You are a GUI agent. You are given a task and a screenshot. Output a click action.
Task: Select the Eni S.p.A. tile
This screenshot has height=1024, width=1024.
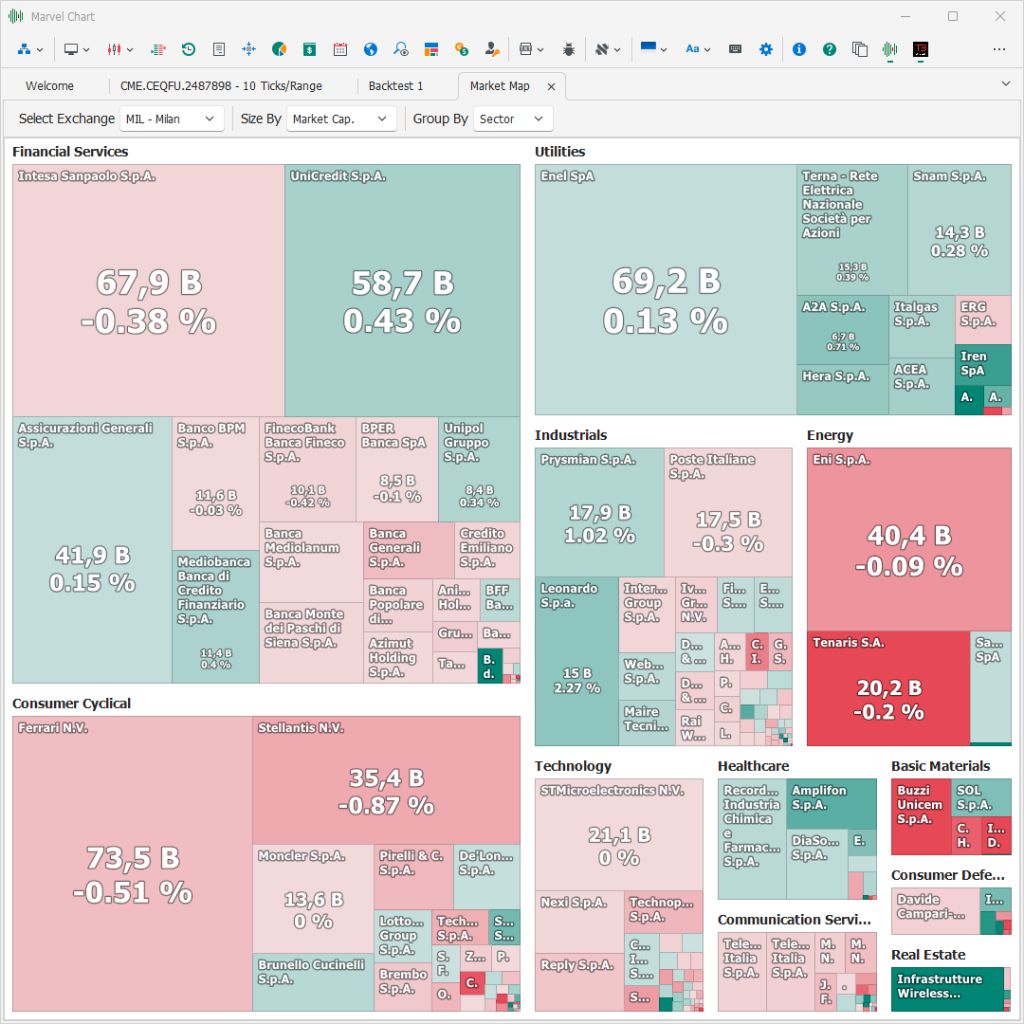point(908,539)
